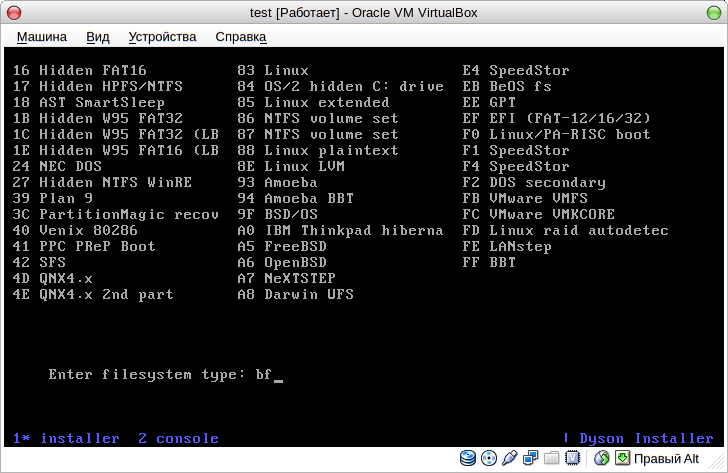The height and width of the screenshot is (473, 728).
Task: Click 'EF EFI (FAT-12/16/32)' entry
Action: click(556, 118)
